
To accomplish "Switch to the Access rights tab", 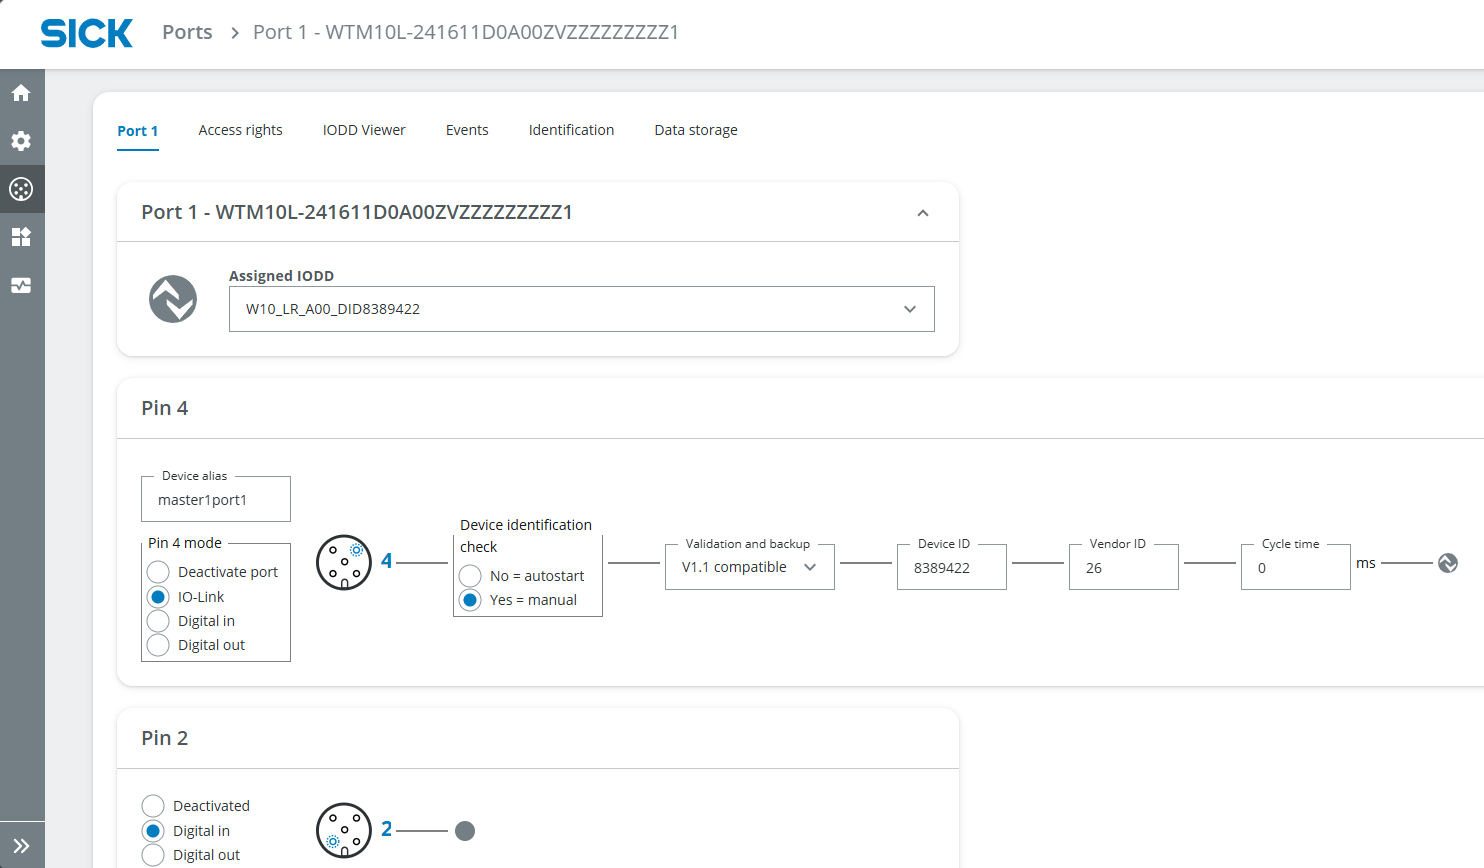I will click(x=240, y=130).
